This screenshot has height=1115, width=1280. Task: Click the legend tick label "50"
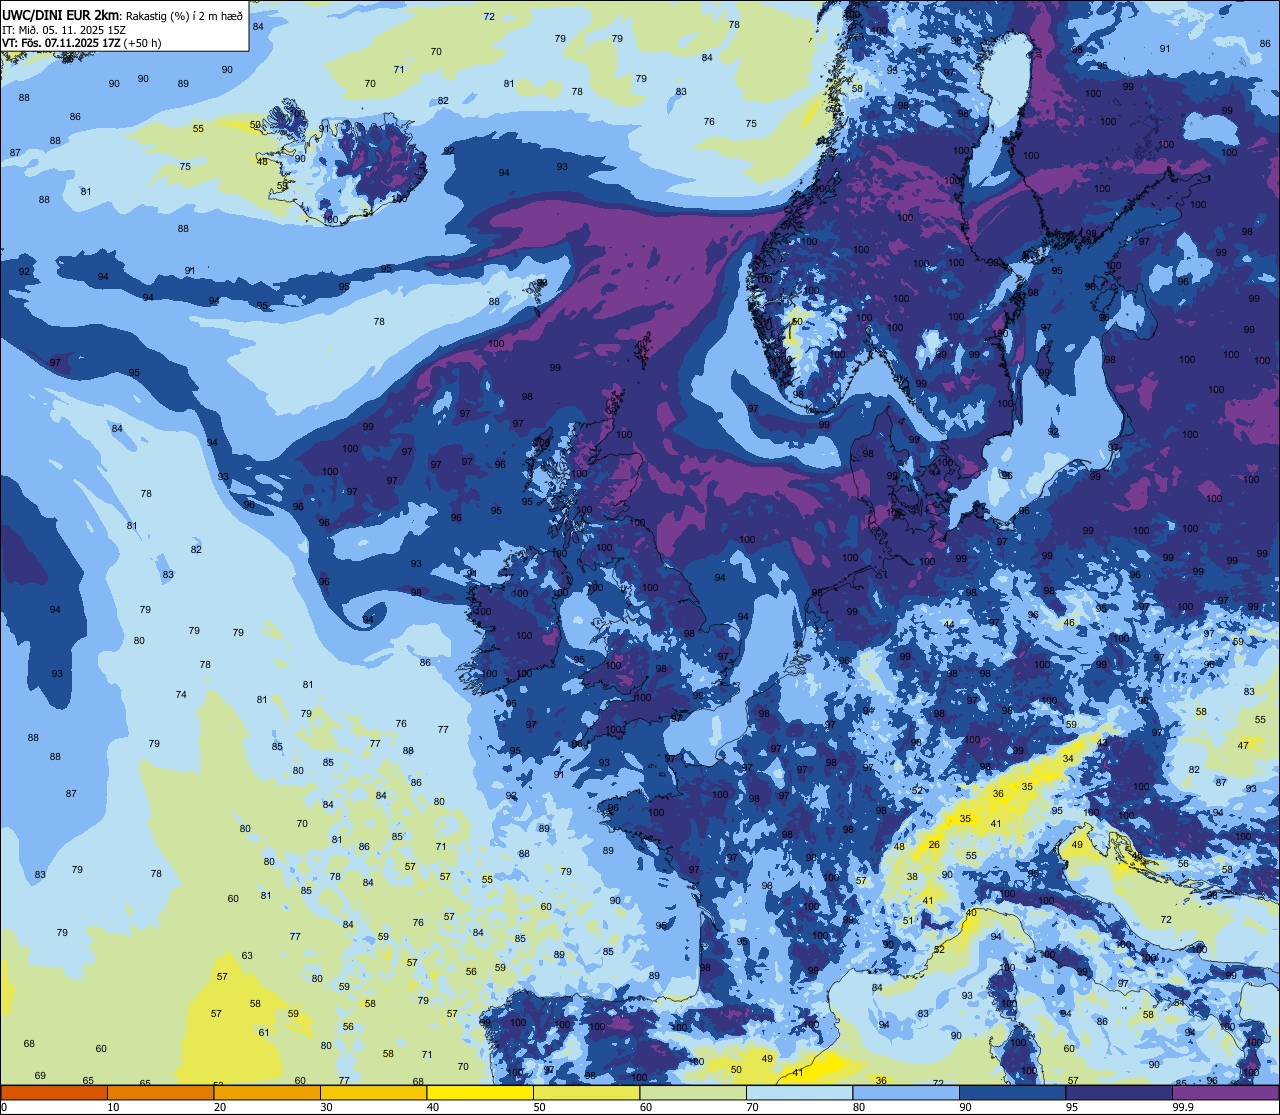539,1107
